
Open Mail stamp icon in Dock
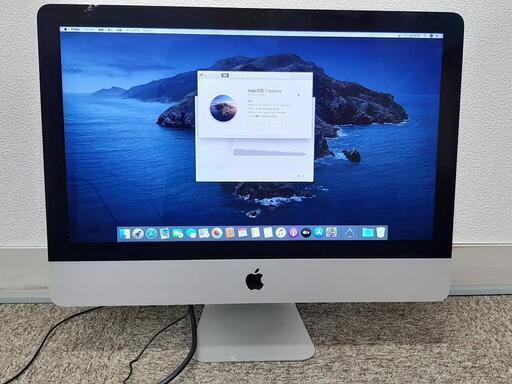click(x=164, y=233)
